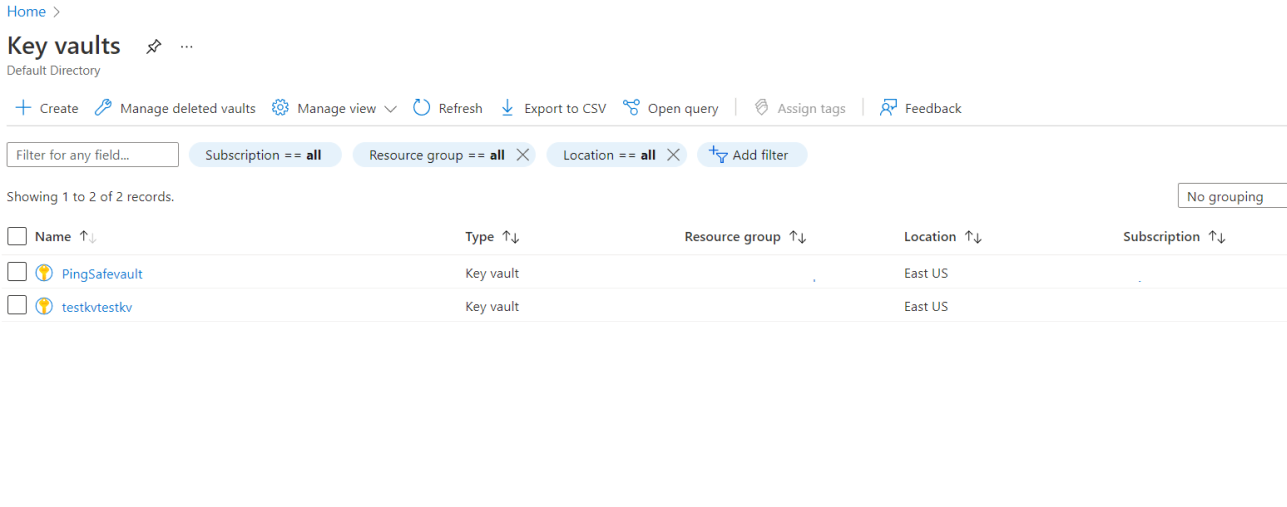
Task: Click the Create plus icon
Action: tap(24, 108)
